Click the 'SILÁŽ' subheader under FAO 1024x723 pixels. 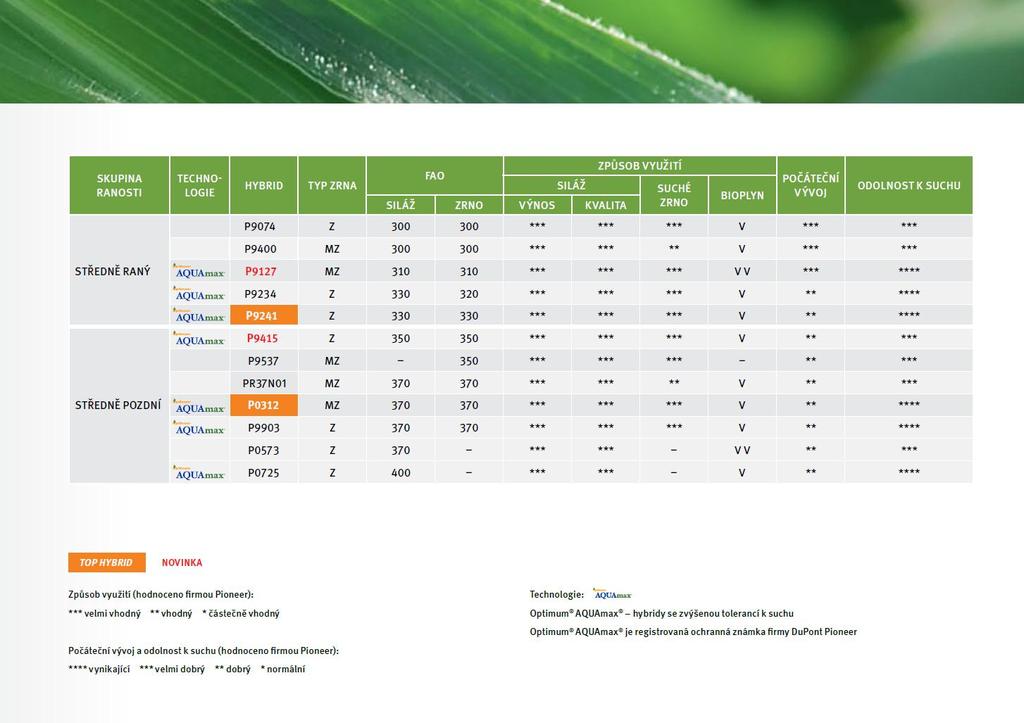click(x=400, y=205)
